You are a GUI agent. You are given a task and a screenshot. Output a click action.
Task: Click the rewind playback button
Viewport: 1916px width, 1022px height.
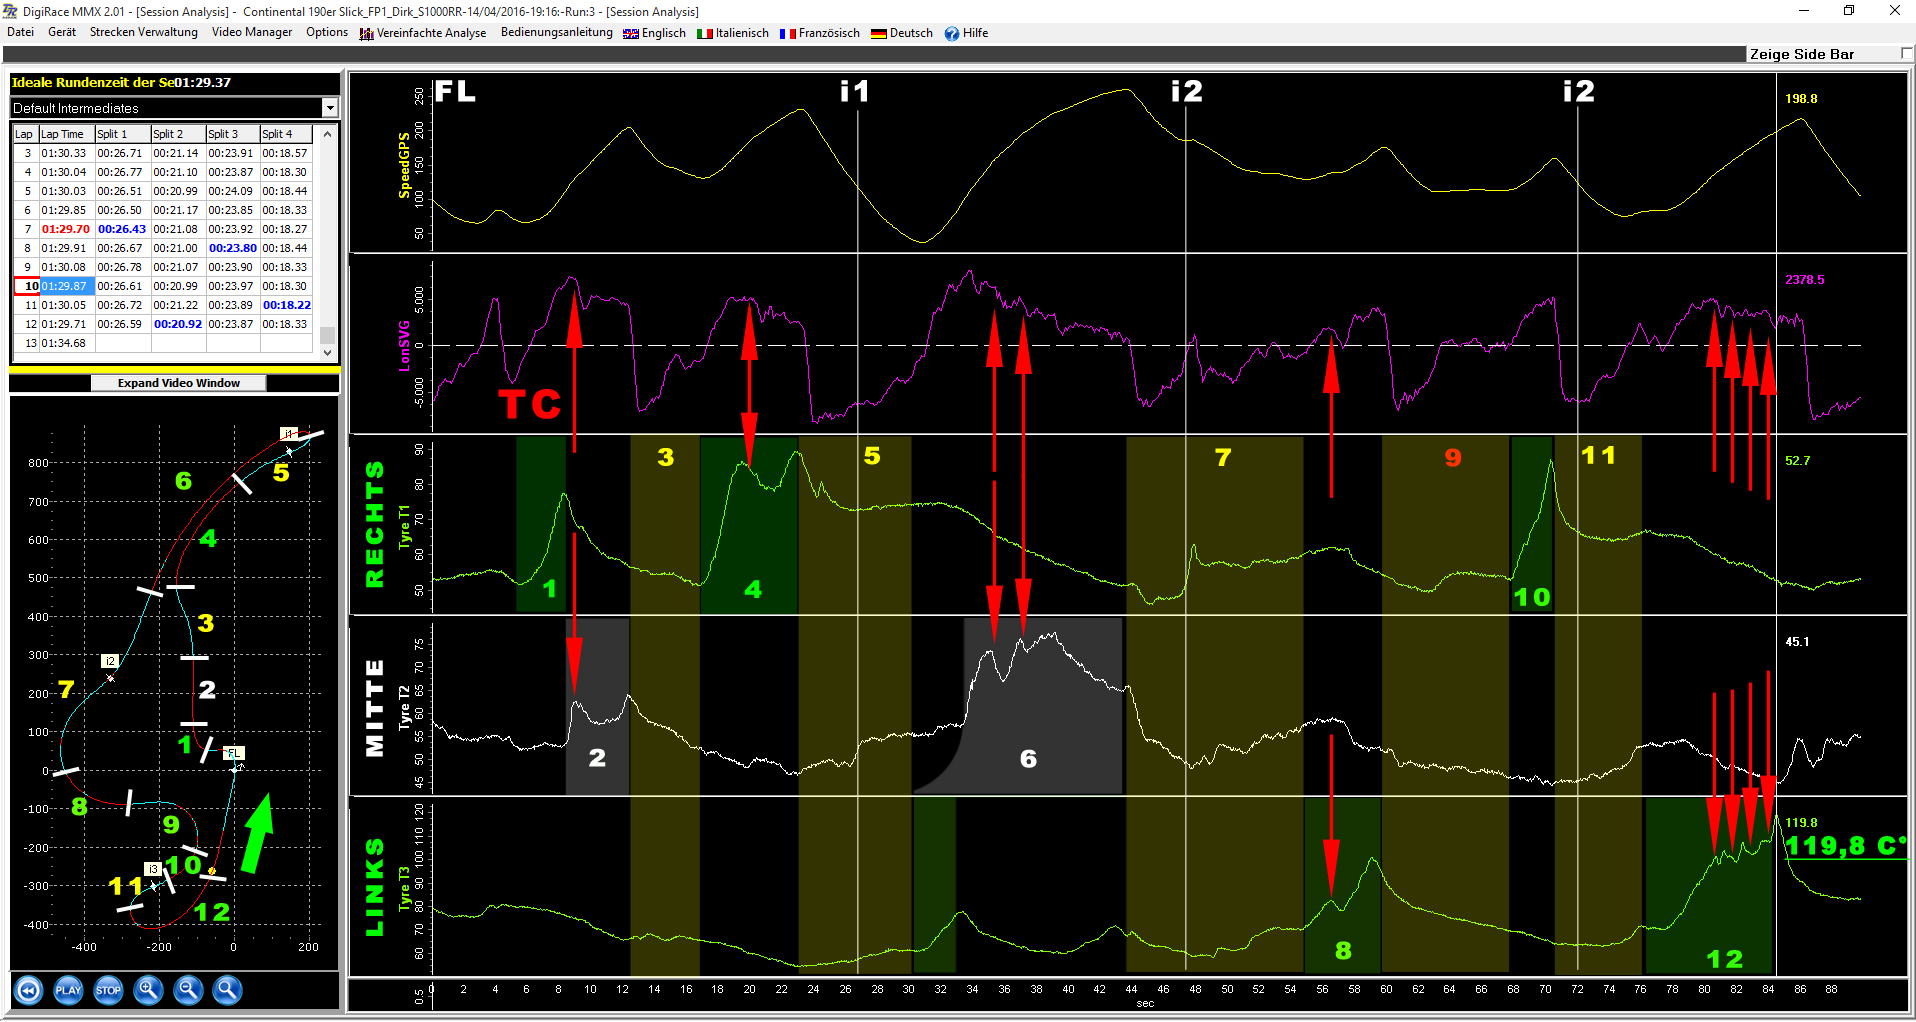point(29,990)
